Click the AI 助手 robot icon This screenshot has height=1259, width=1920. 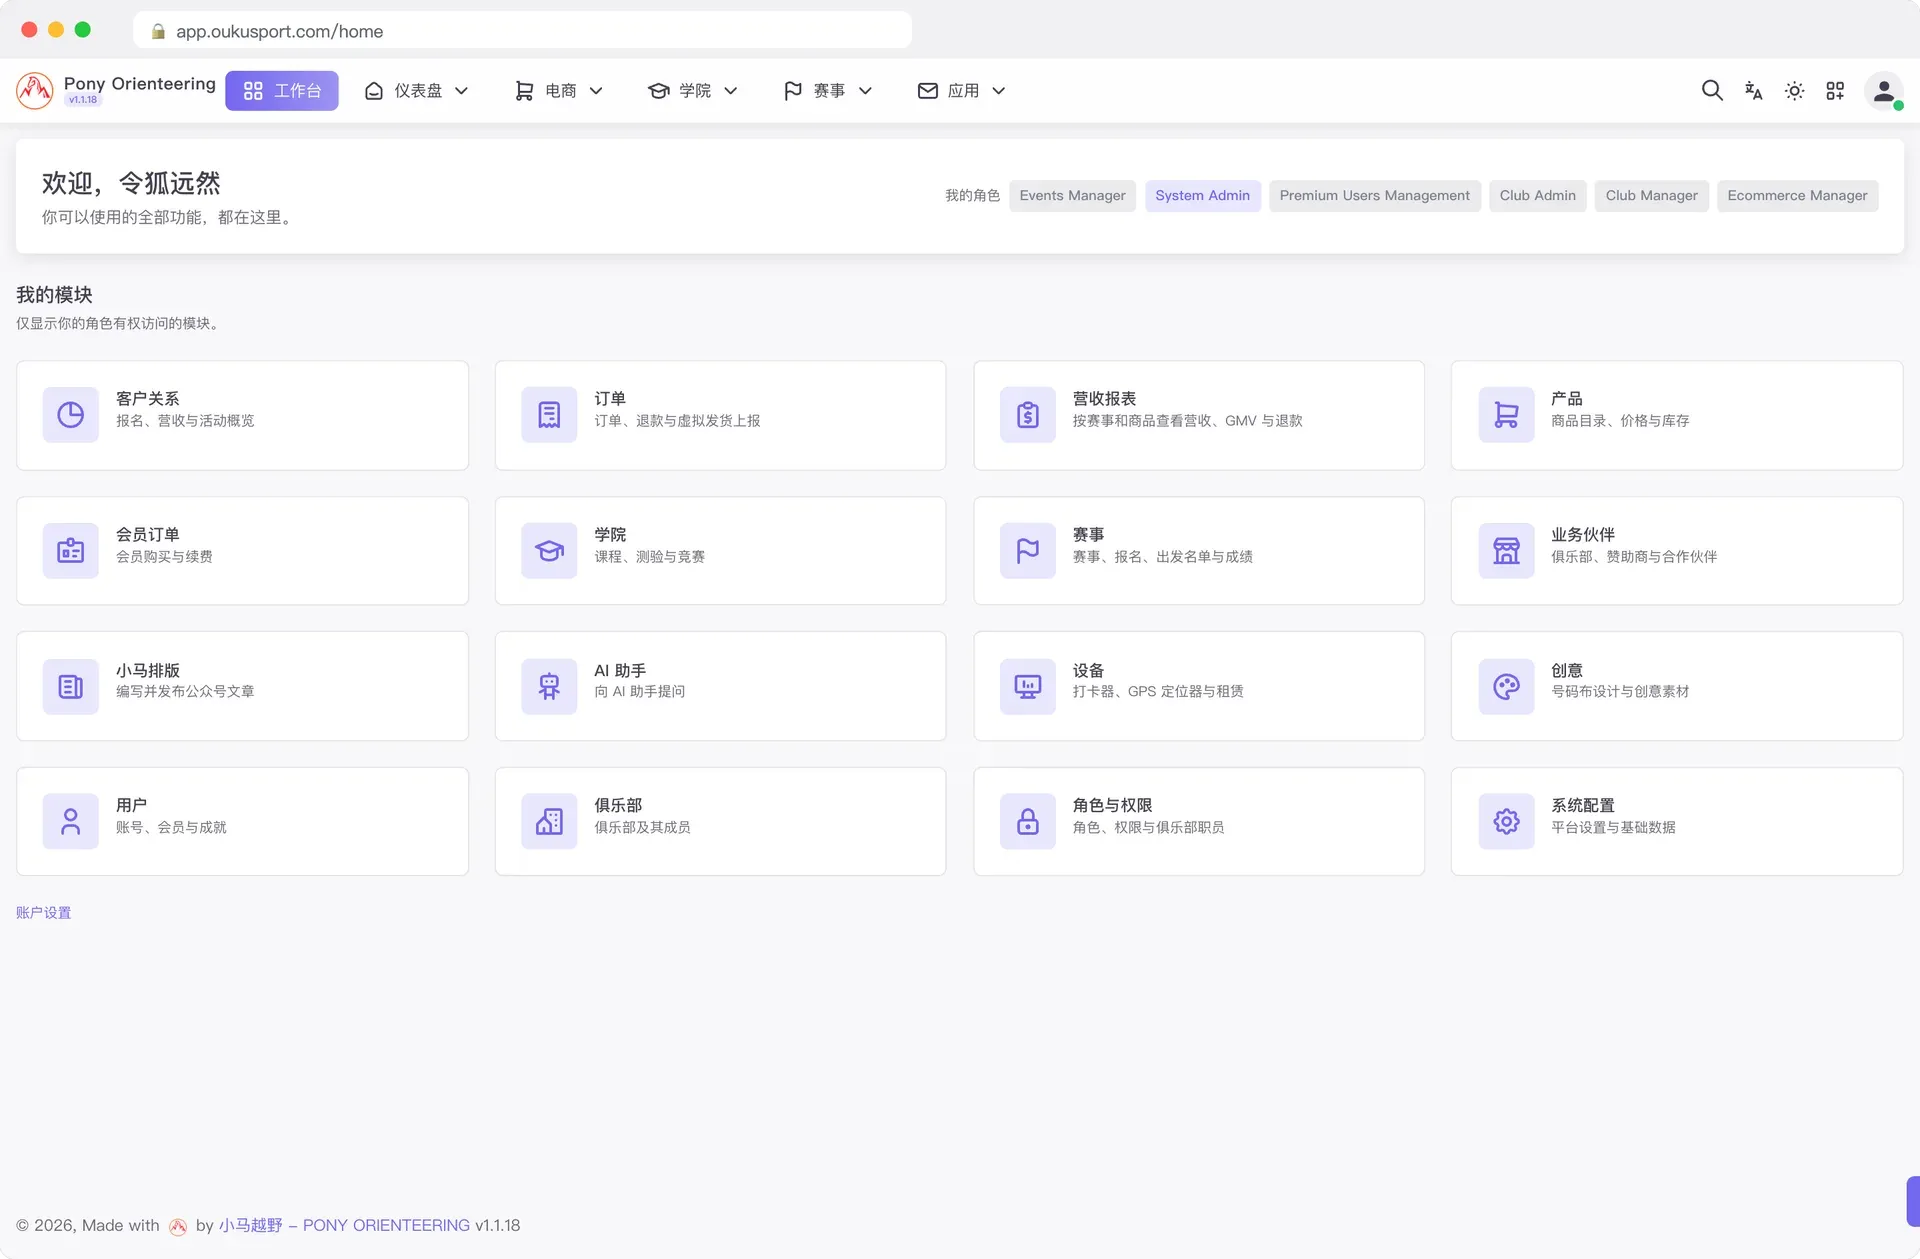(x=549, y=686)
